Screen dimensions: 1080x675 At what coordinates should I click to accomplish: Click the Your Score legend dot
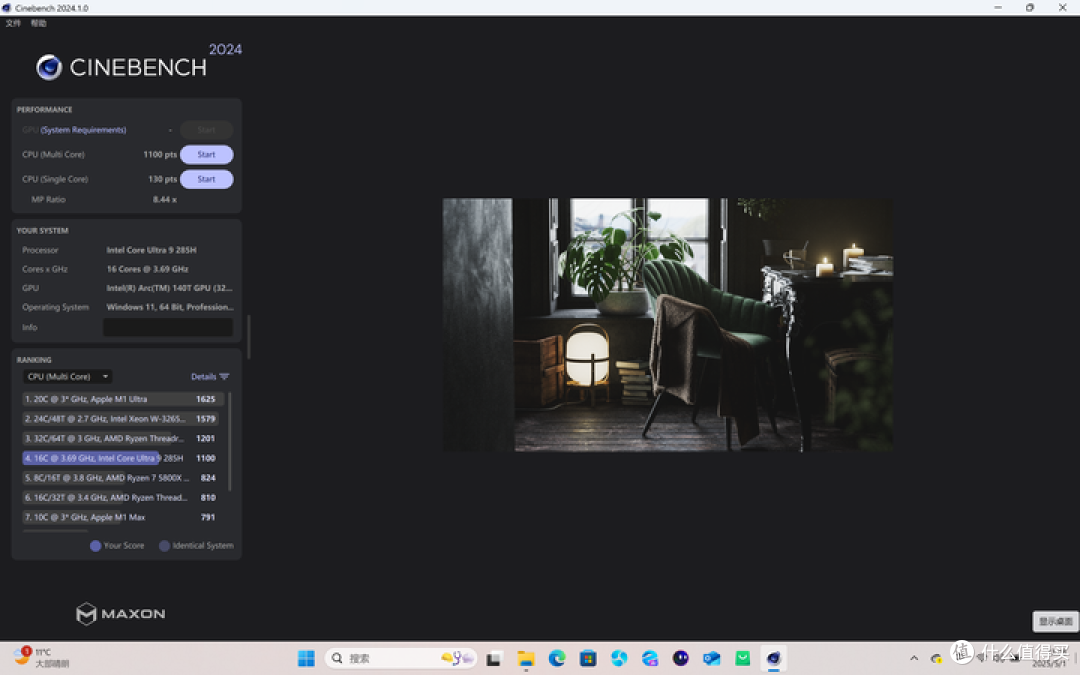(96, 546)
